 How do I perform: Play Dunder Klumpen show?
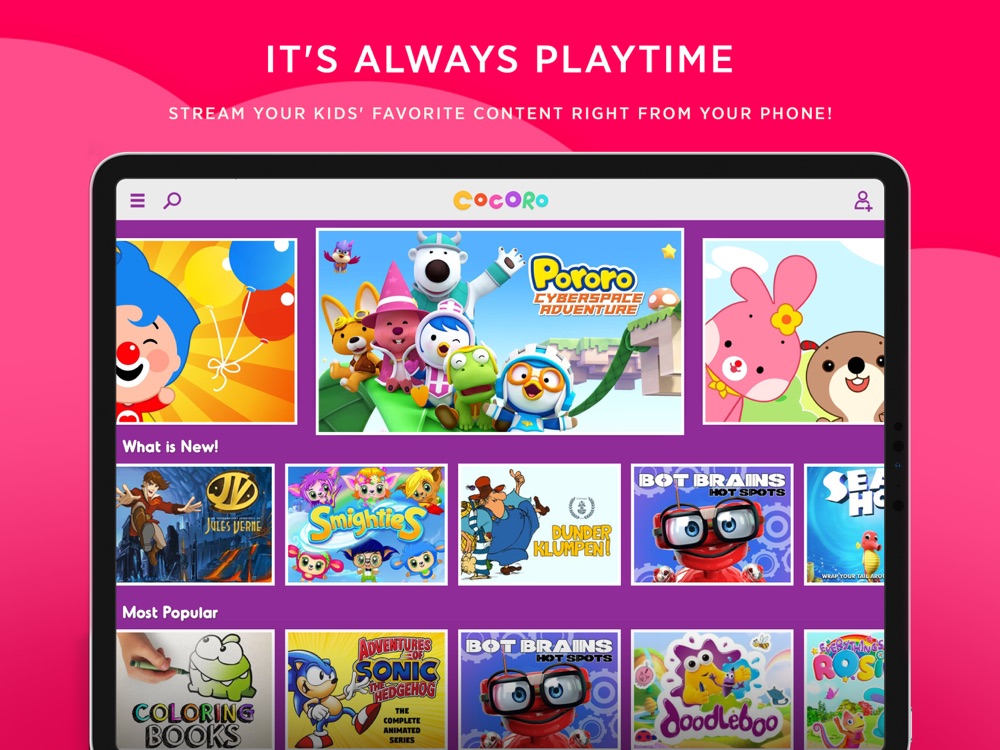539,524
